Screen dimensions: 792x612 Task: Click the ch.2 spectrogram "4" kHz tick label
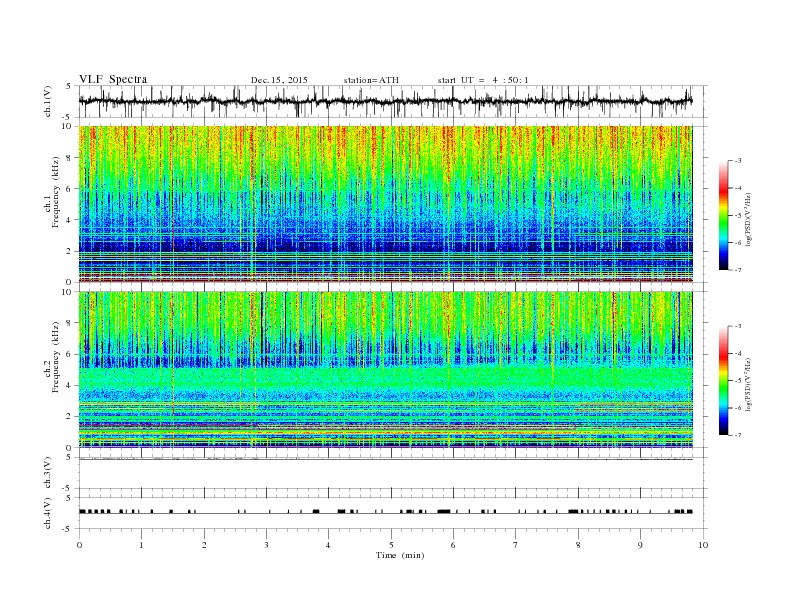tap(69, 385)
